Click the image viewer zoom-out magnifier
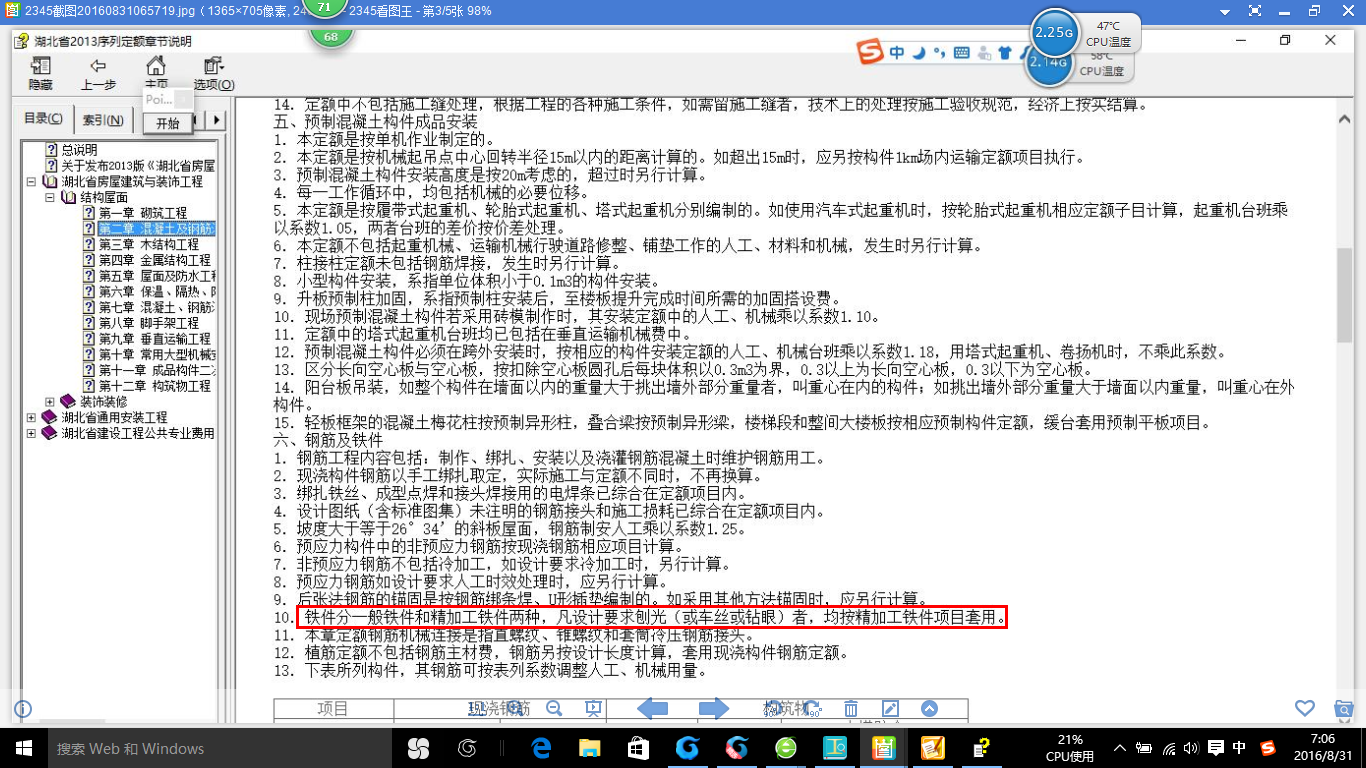Screen dimensions: 1366x768 (x=554, y=708)
